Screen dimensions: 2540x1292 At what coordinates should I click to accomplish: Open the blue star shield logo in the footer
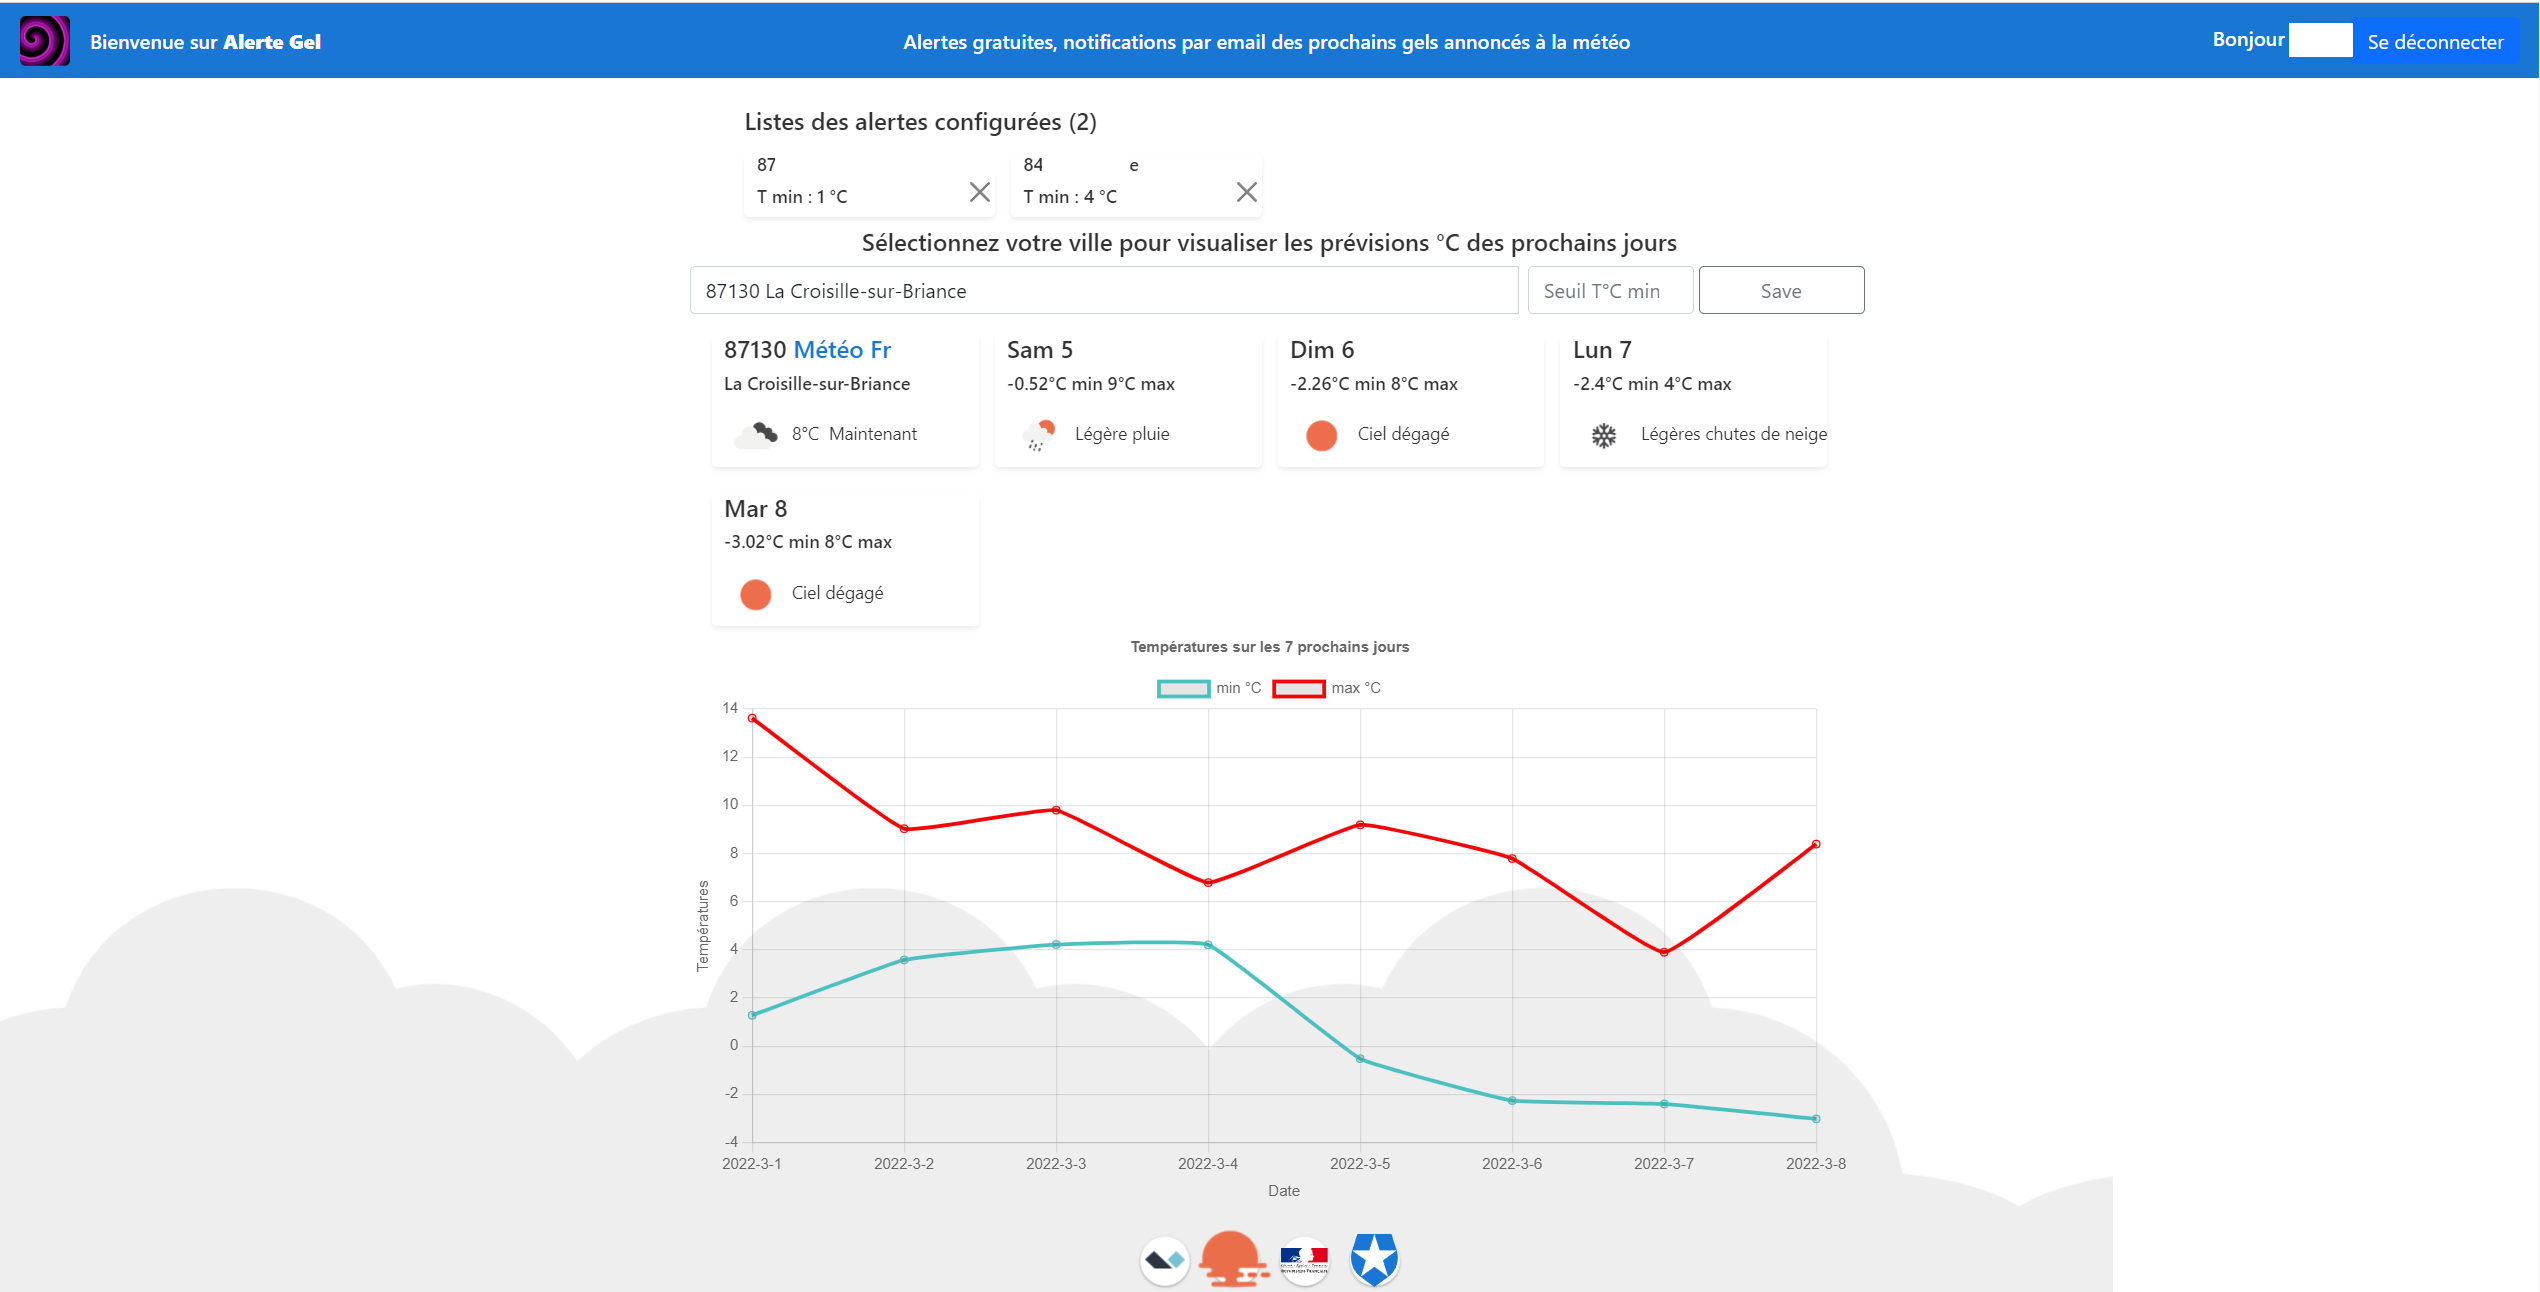(1374, 1259)
